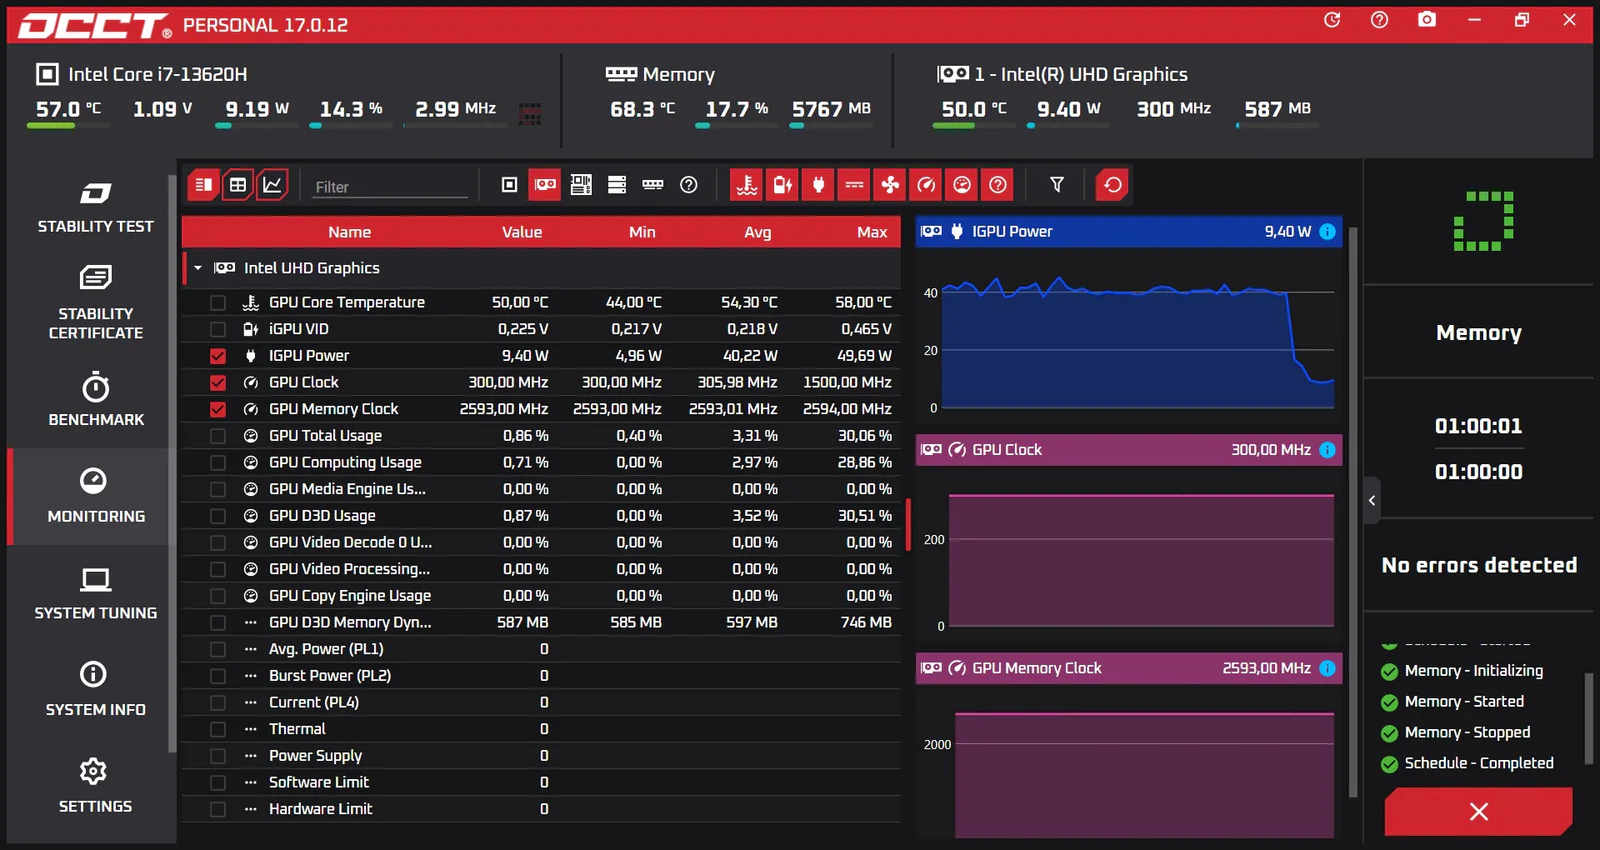Viewport: 1600px width, 850px height.
Task: Toggle the temperature sensor type filter
Action: 747,184
